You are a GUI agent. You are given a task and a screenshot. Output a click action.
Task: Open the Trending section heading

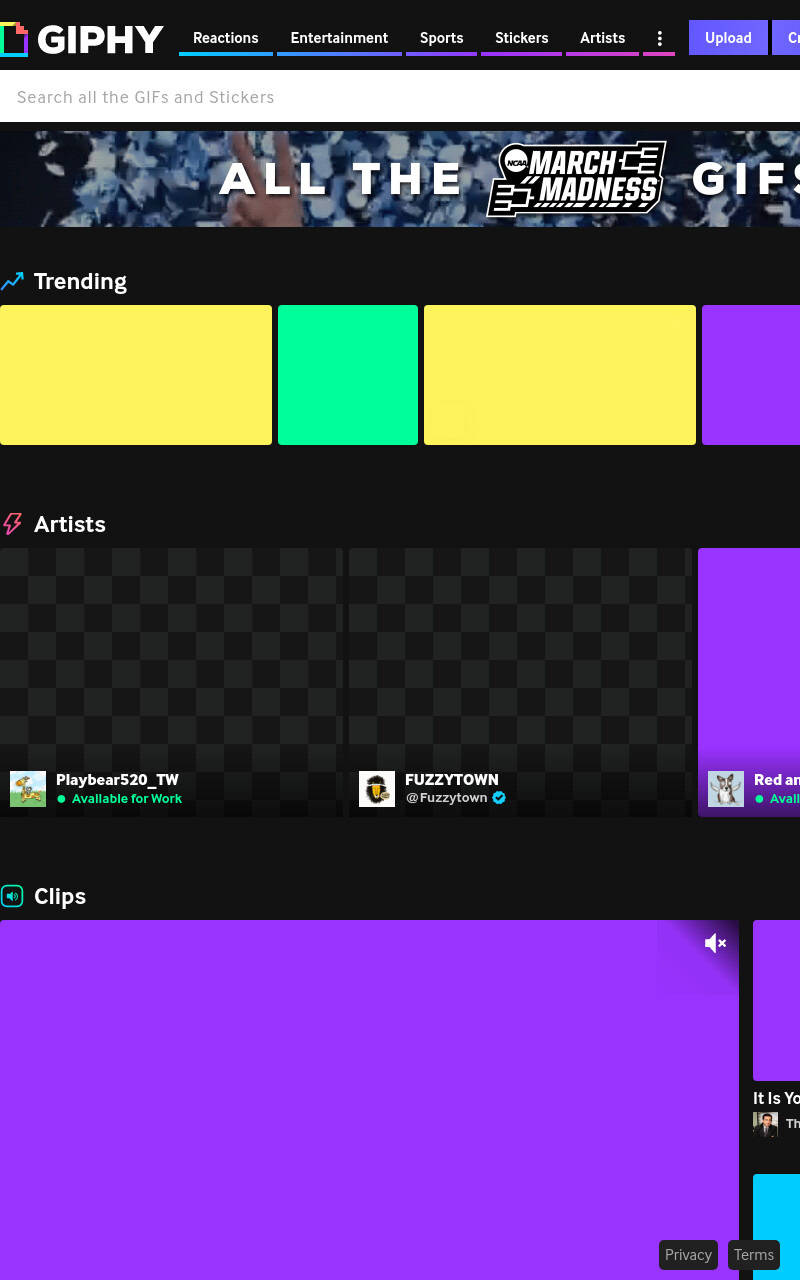click(x=80, y=281)
